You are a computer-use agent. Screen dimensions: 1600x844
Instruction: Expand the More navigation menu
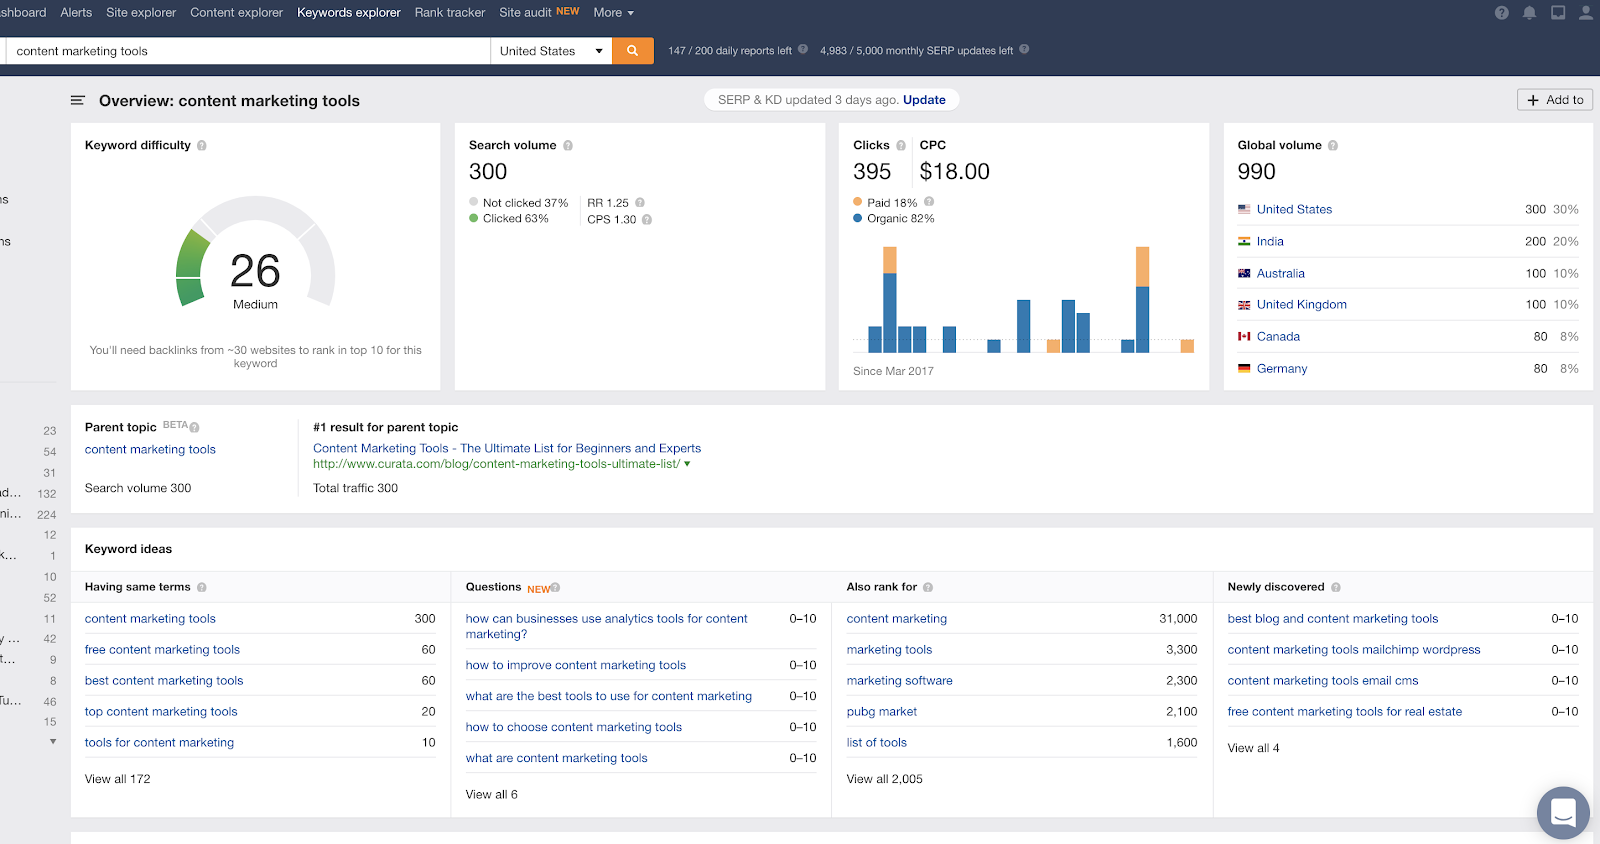click(613, 13)
